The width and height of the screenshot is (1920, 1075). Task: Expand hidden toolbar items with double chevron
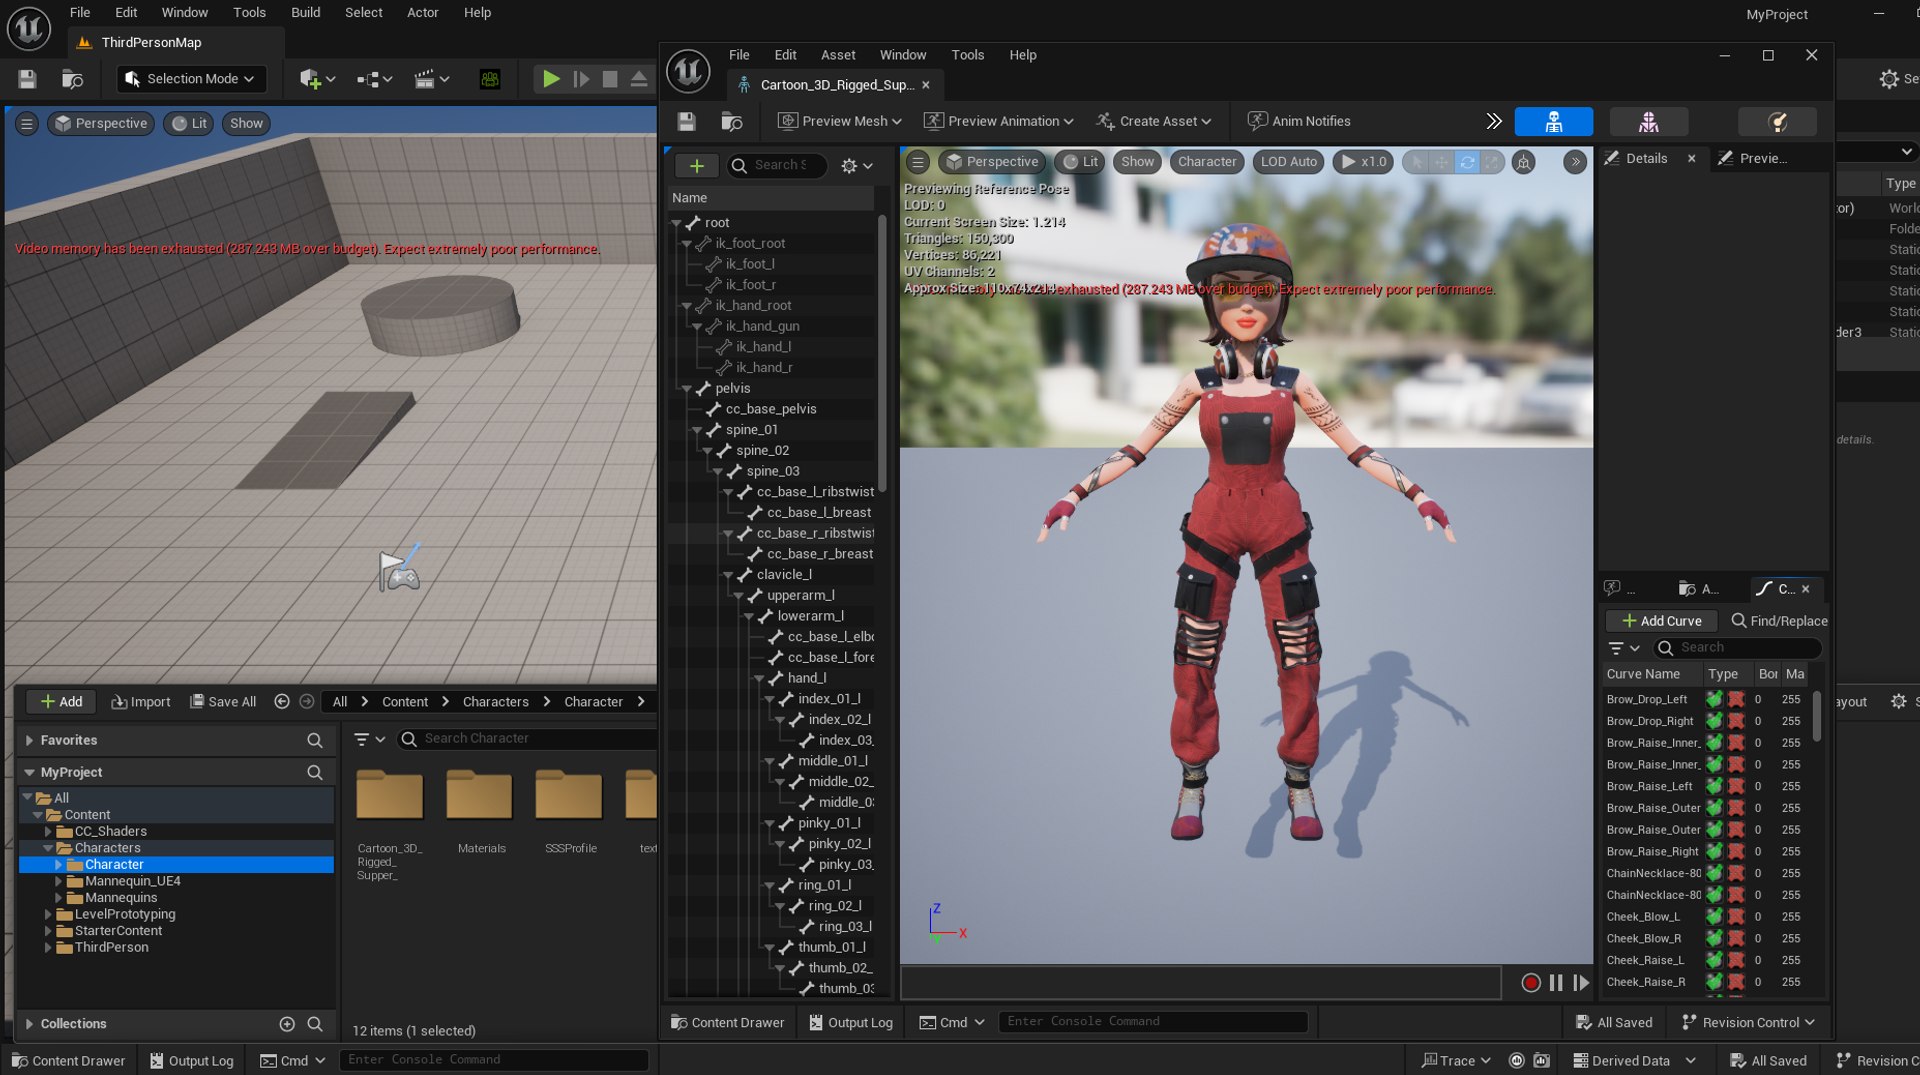point(1493,121)
